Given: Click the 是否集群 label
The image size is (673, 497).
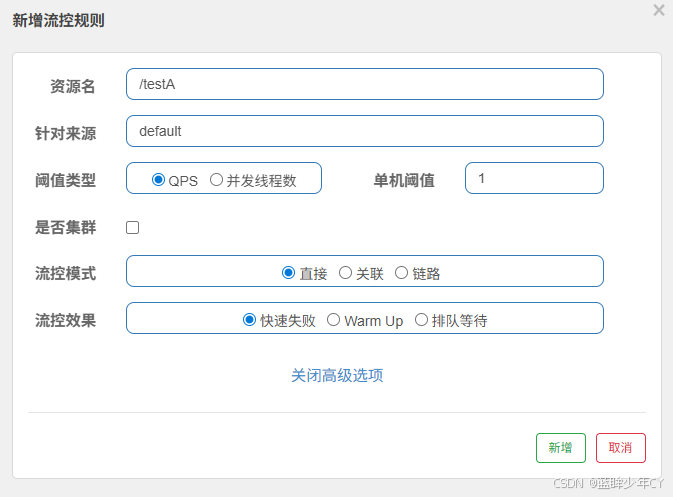Looking at the screenshot, I should 65,227.
